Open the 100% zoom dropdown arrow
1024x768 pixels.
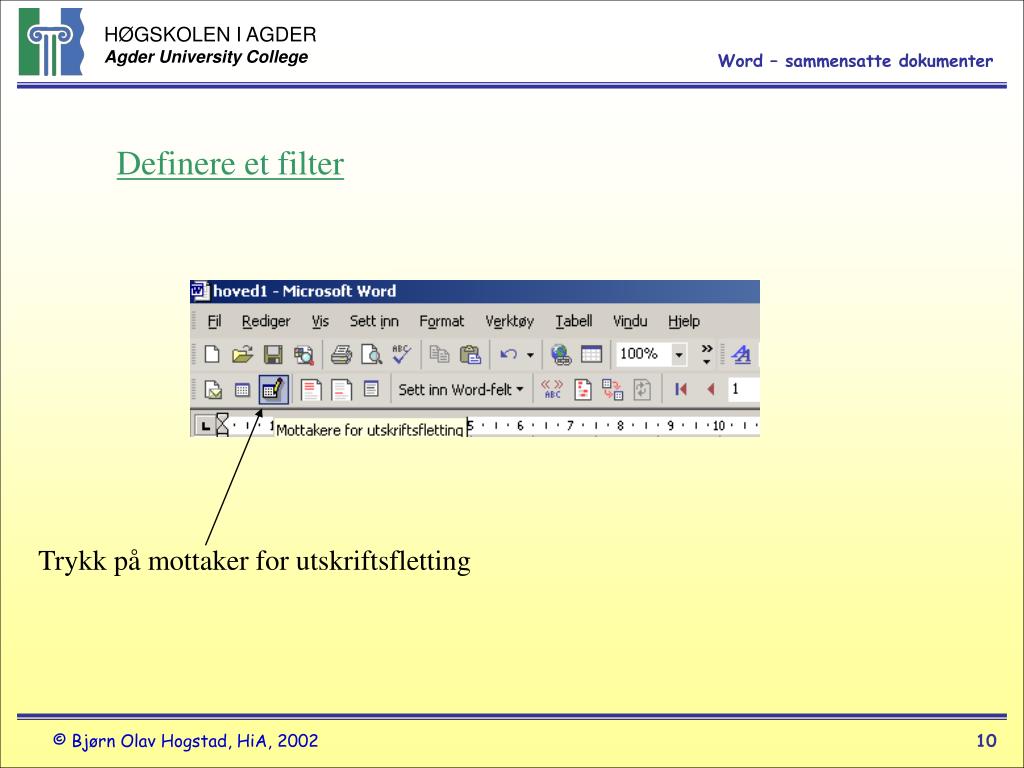tap(679, 355)
